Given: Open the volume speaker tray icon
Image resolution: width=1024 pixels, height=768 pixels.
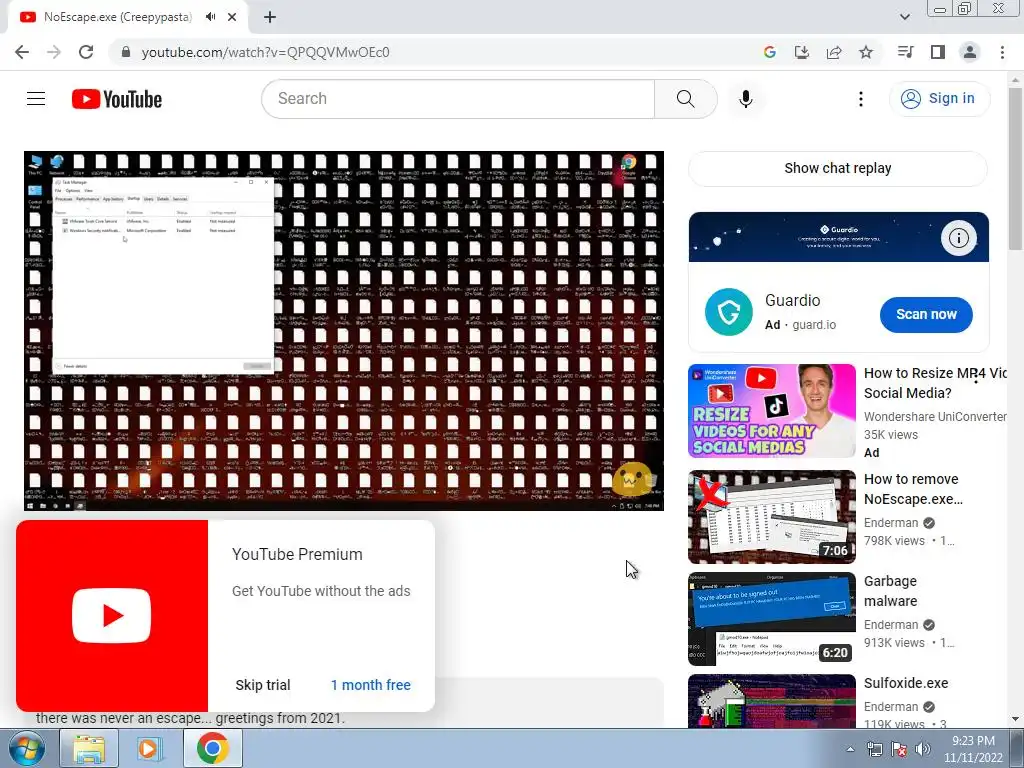Looking at the screenshot, I should pyautogui.click(x=923, y=750).
